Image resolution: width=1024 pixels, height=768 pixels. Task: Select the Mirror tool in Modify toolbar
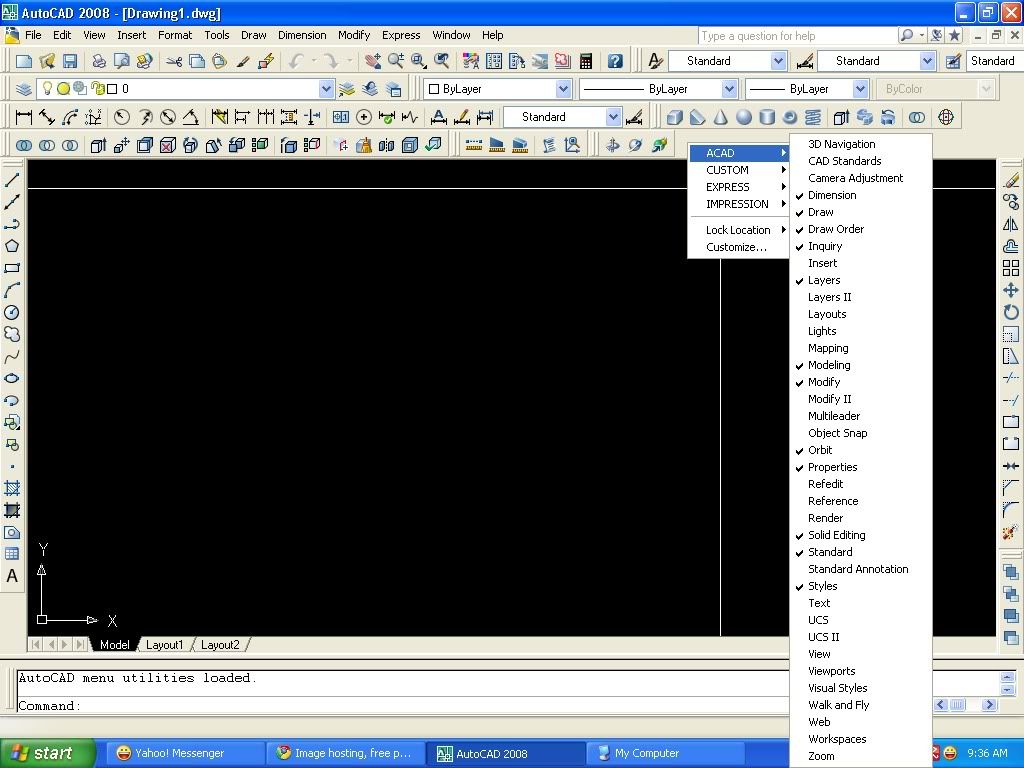(x=1010, y=224)
